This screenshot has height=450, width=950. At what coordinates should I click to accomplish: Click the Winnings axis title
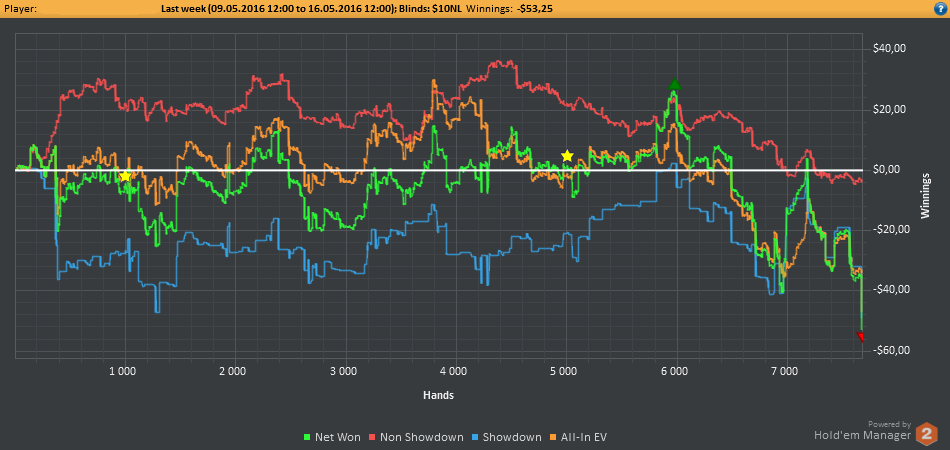(x=926, y=195)
